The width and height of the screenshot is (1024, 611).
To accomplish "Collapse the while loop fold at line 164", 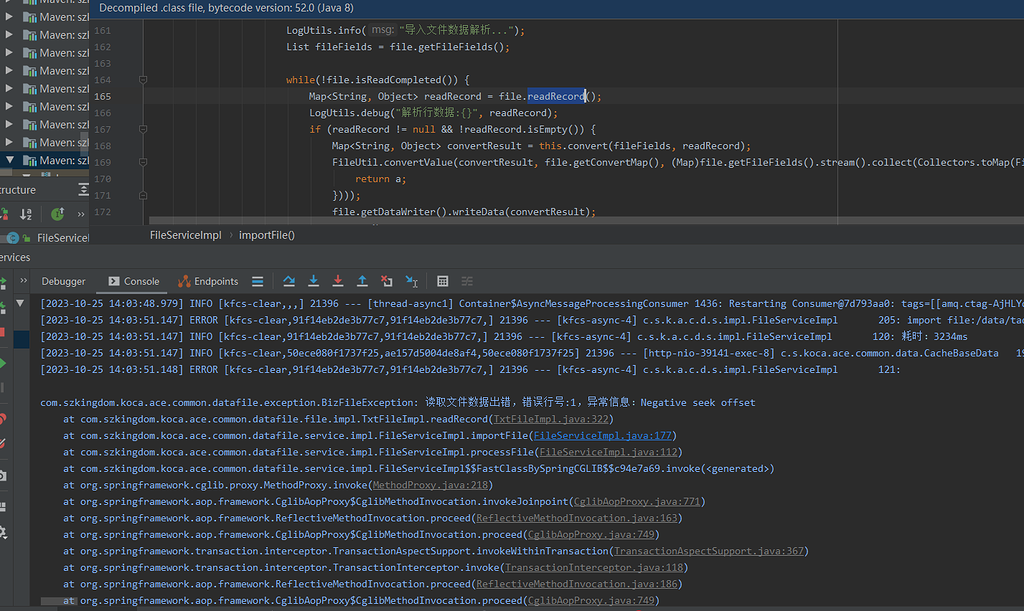I will click(x=143, y=79).
